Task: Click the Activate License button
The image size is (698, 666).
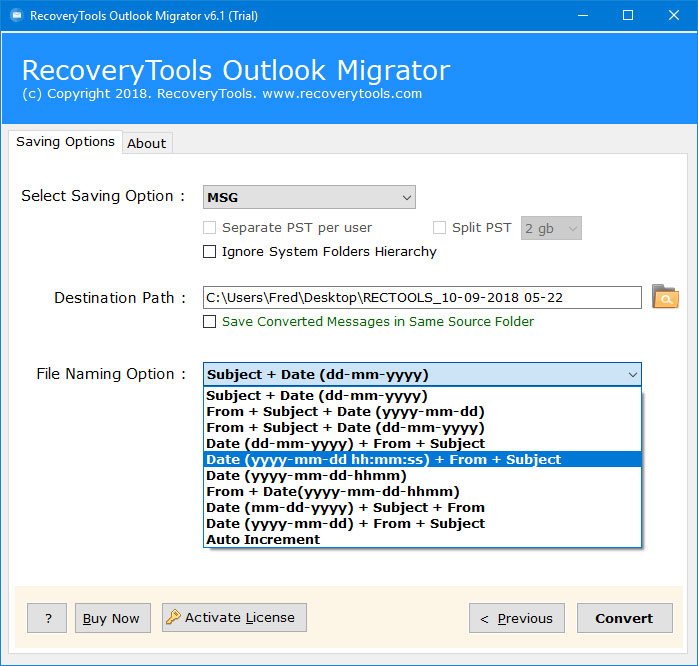Action: (234, 617)
